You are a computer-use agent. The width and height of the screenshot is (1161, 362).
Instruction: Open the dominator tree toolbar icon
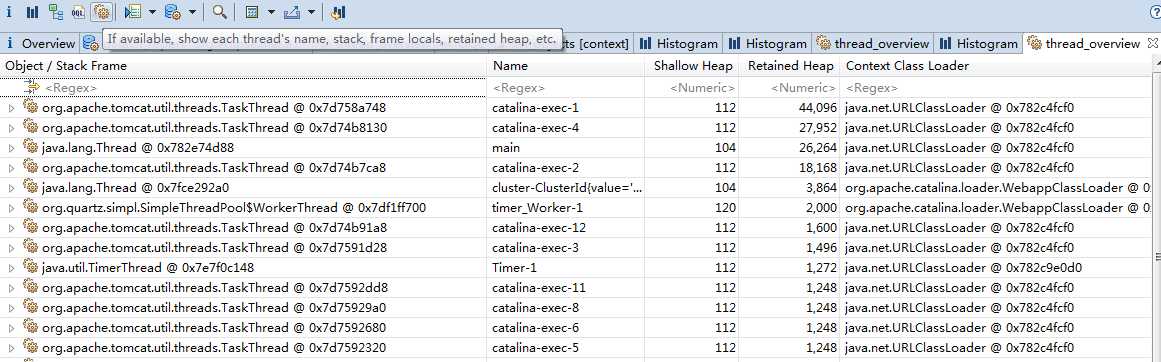(x=56, y=12)
